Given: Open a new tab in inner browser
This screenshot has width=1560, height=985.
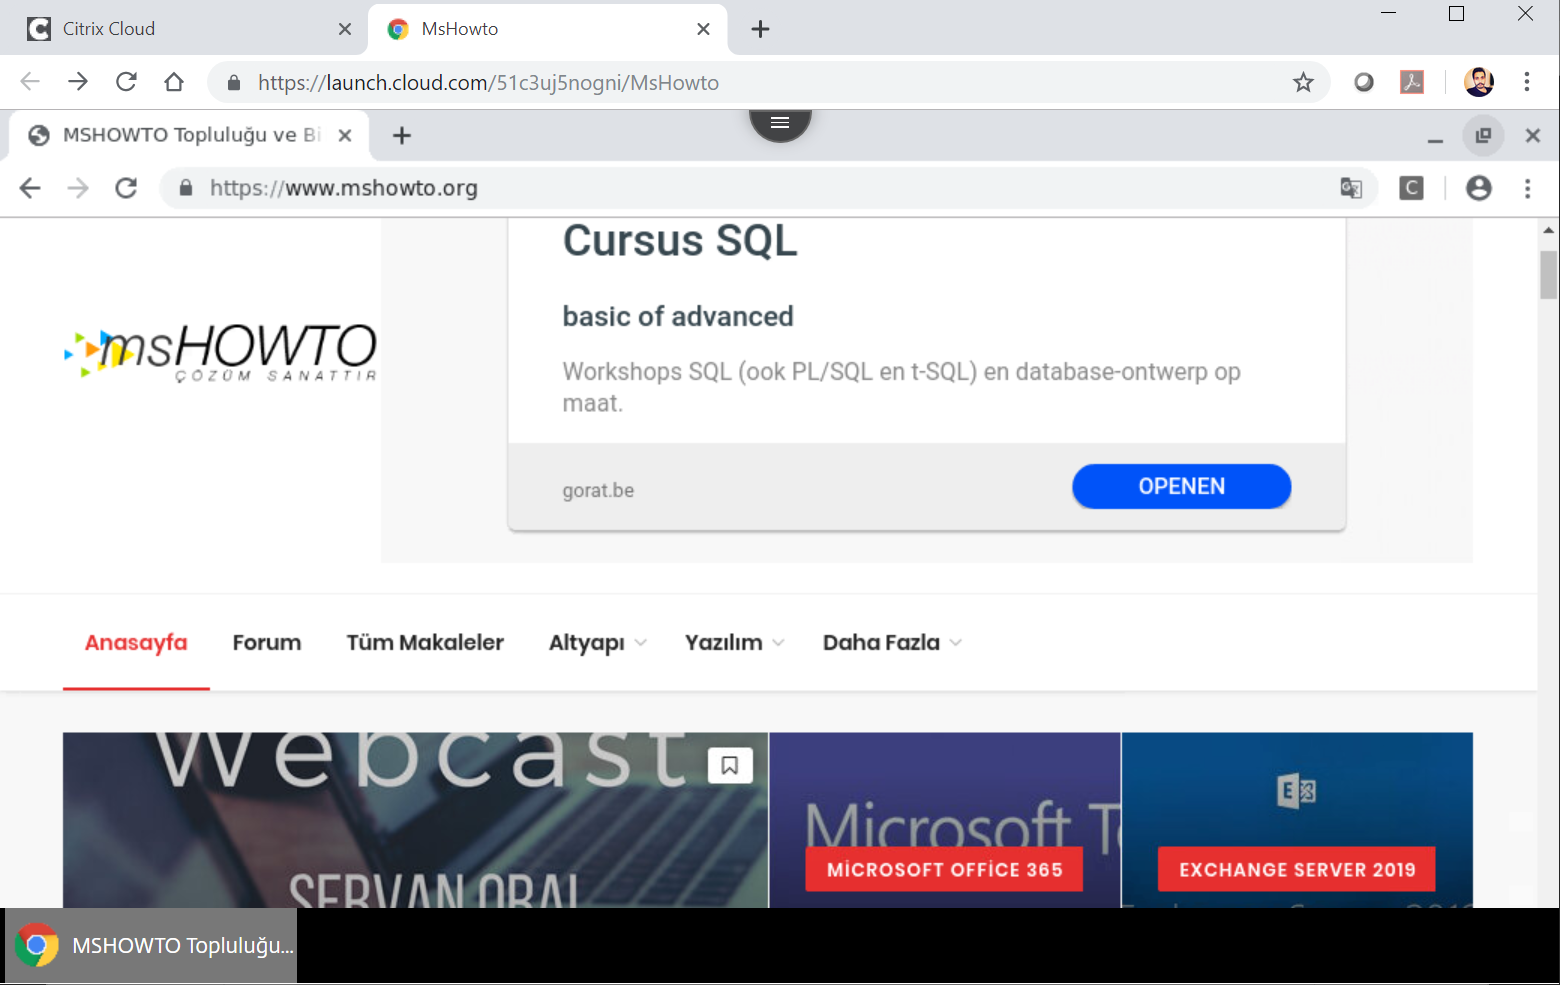Looking at the screenshot, I should pos(402,135).
